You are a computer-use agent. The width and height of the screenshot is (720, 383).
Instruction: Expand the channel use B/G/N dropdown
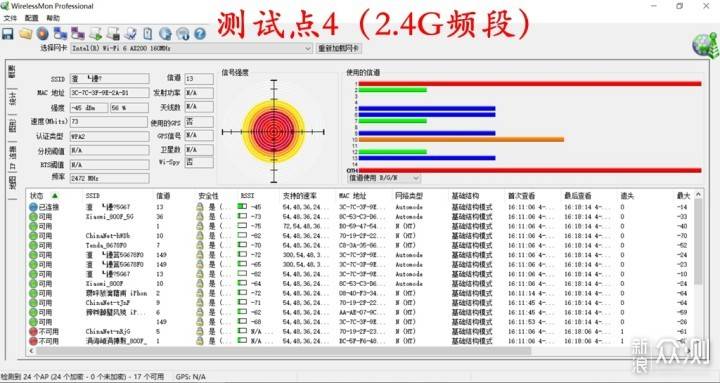click(x=384, y=178)
